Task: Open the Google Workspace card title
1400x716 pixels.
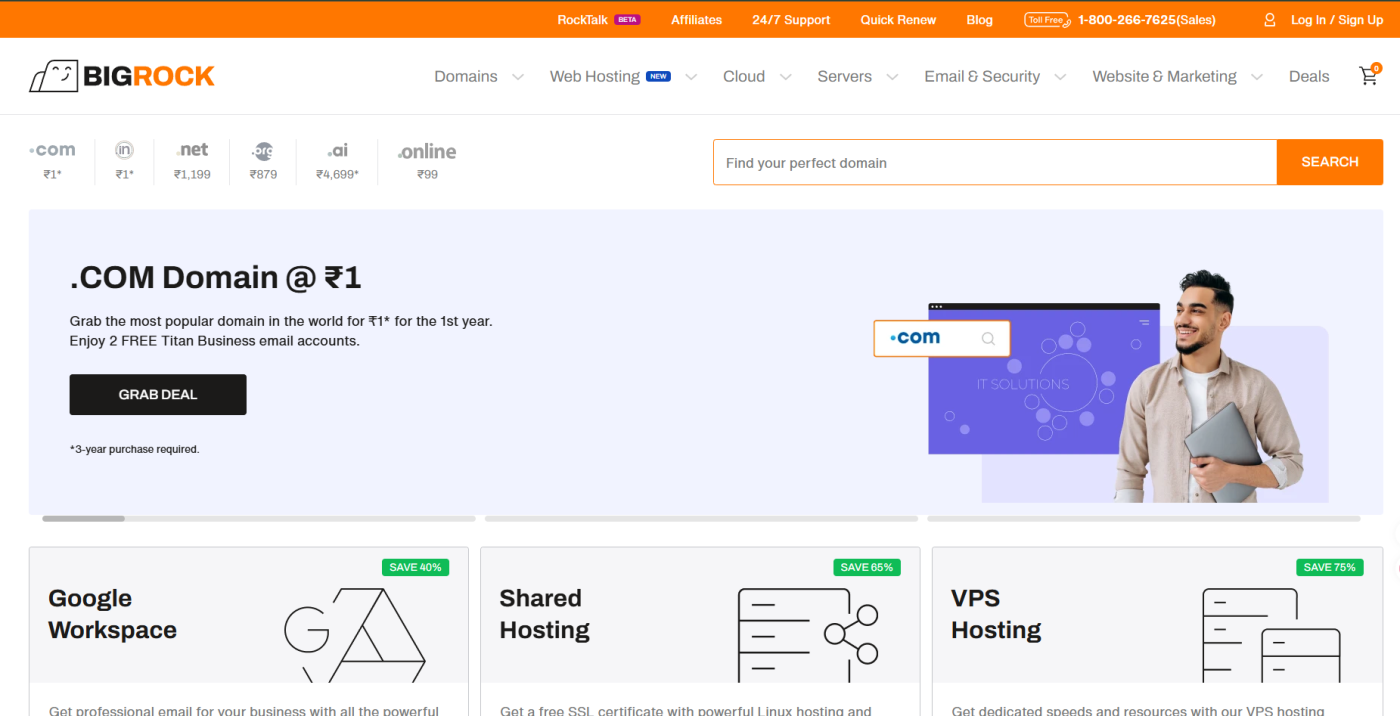Action: coord(112,614)
